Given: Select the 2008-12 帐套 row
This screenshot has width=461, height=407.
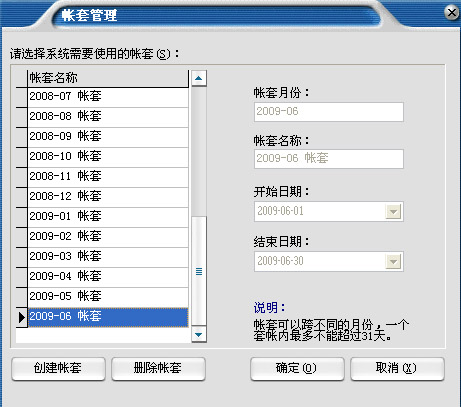Looking at the screenshot, I should pyautogui.click(x=108, y=197).
